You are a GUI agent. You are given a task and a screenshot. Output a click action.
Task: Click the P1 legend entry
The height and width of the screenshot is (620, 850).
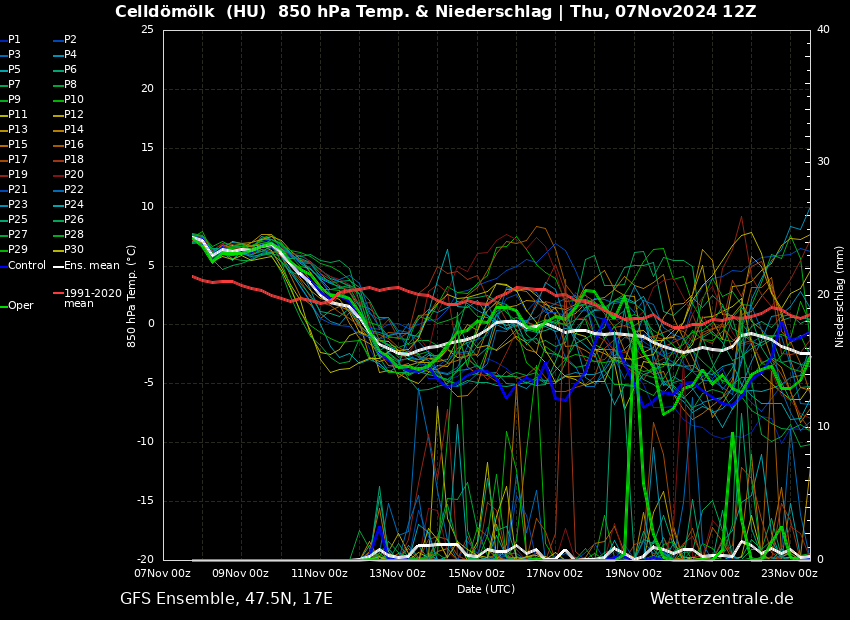point(14,40)
